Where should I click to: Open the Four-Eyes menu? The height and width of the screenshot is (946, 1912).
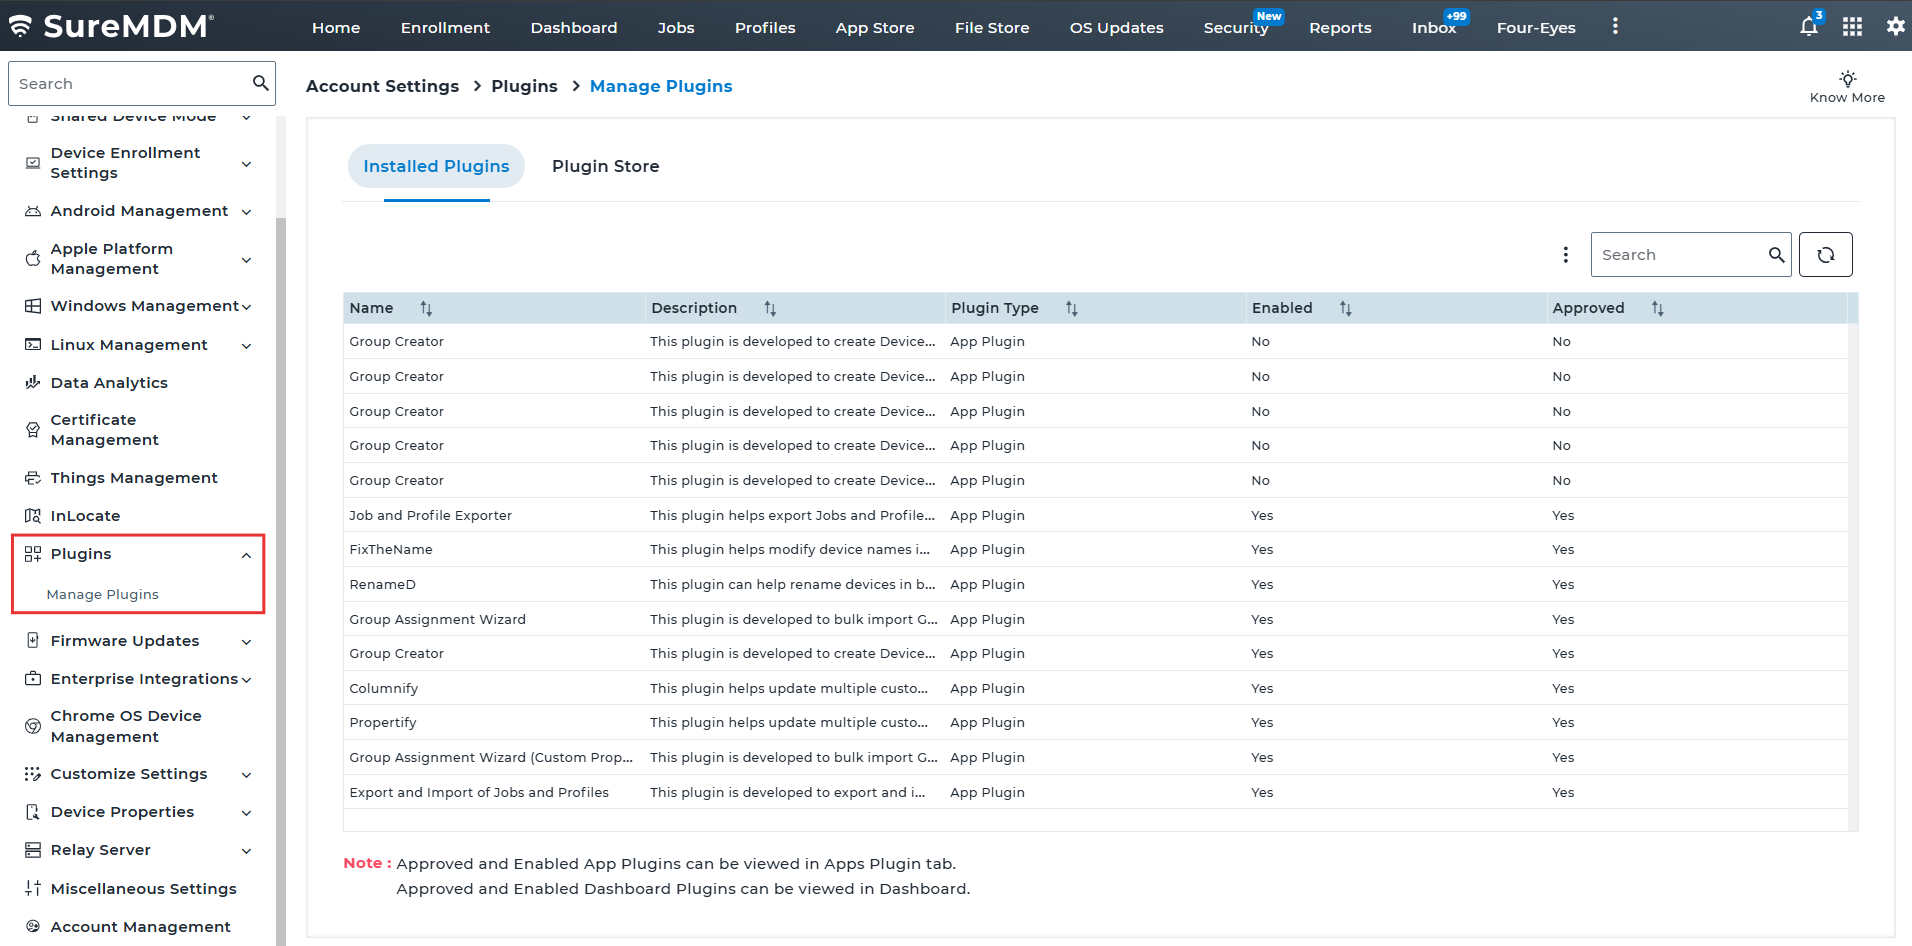coord(1536,28)
